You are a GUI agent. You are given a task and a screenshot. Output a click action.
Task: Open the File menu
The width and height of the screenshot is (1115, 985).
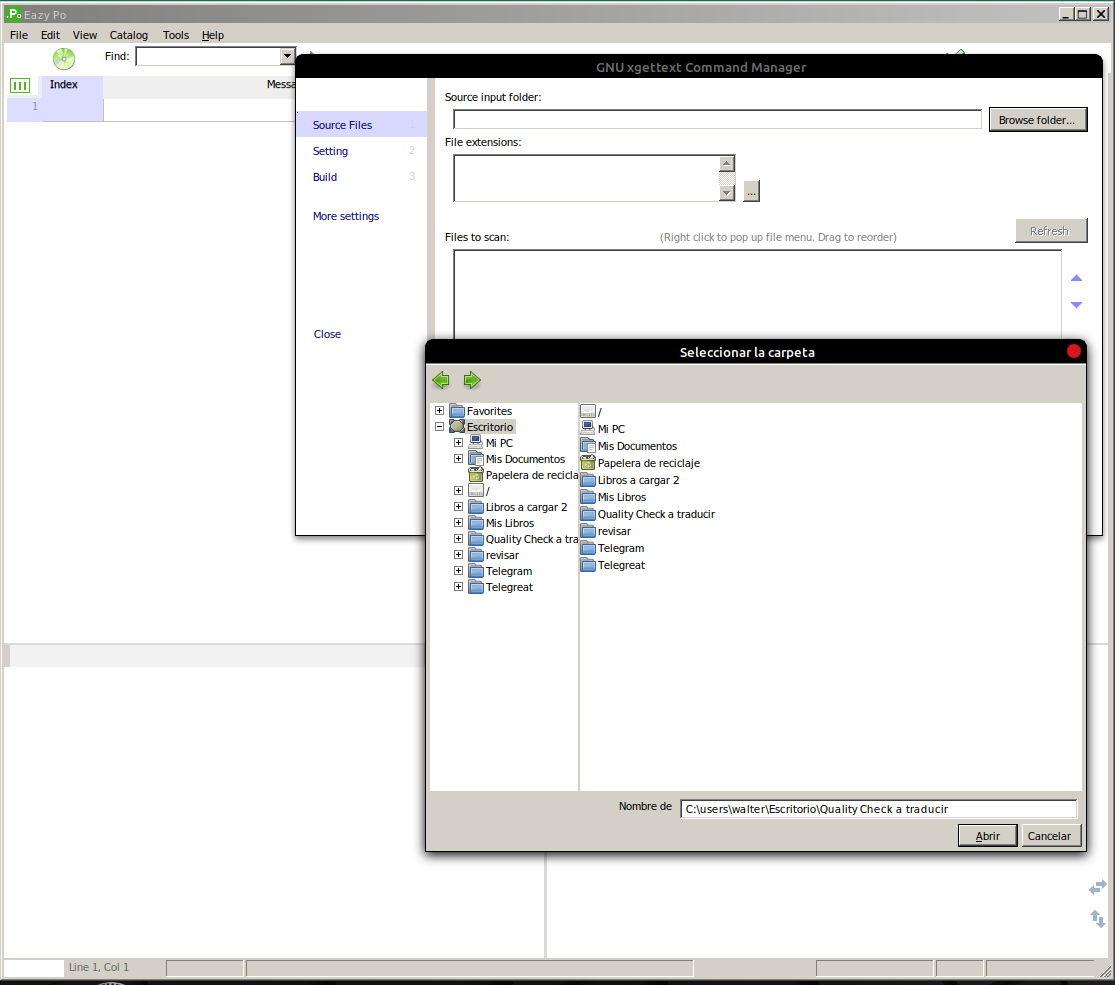pos(19,35)
